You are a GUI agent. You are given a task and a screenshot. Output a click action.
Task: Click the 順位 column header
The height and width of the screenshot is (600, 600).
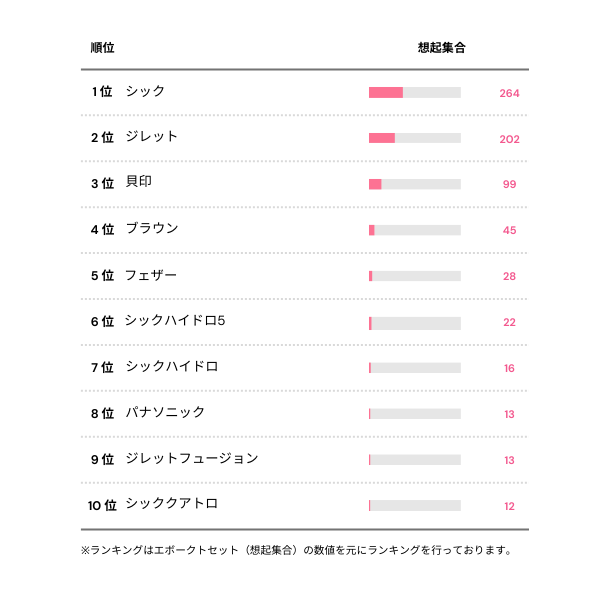click(x=102, y=47)
